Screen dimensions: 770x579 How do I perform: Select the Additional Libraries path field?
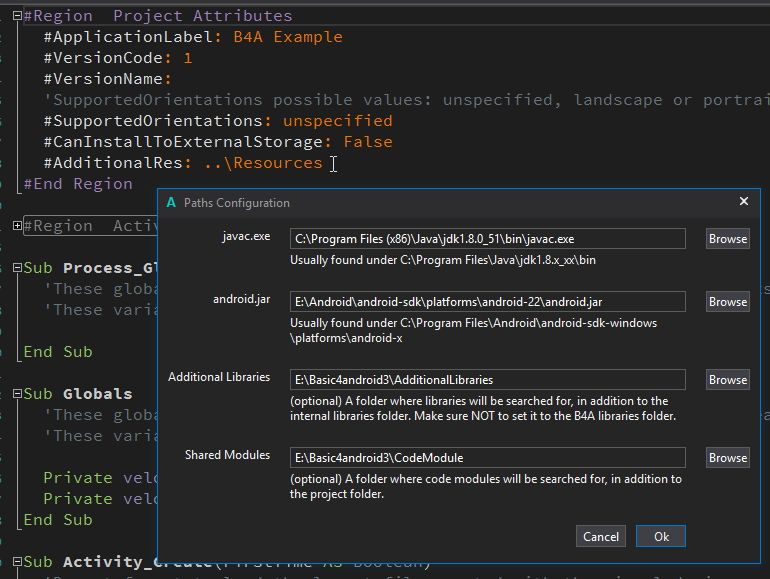[x=487, y=380]
